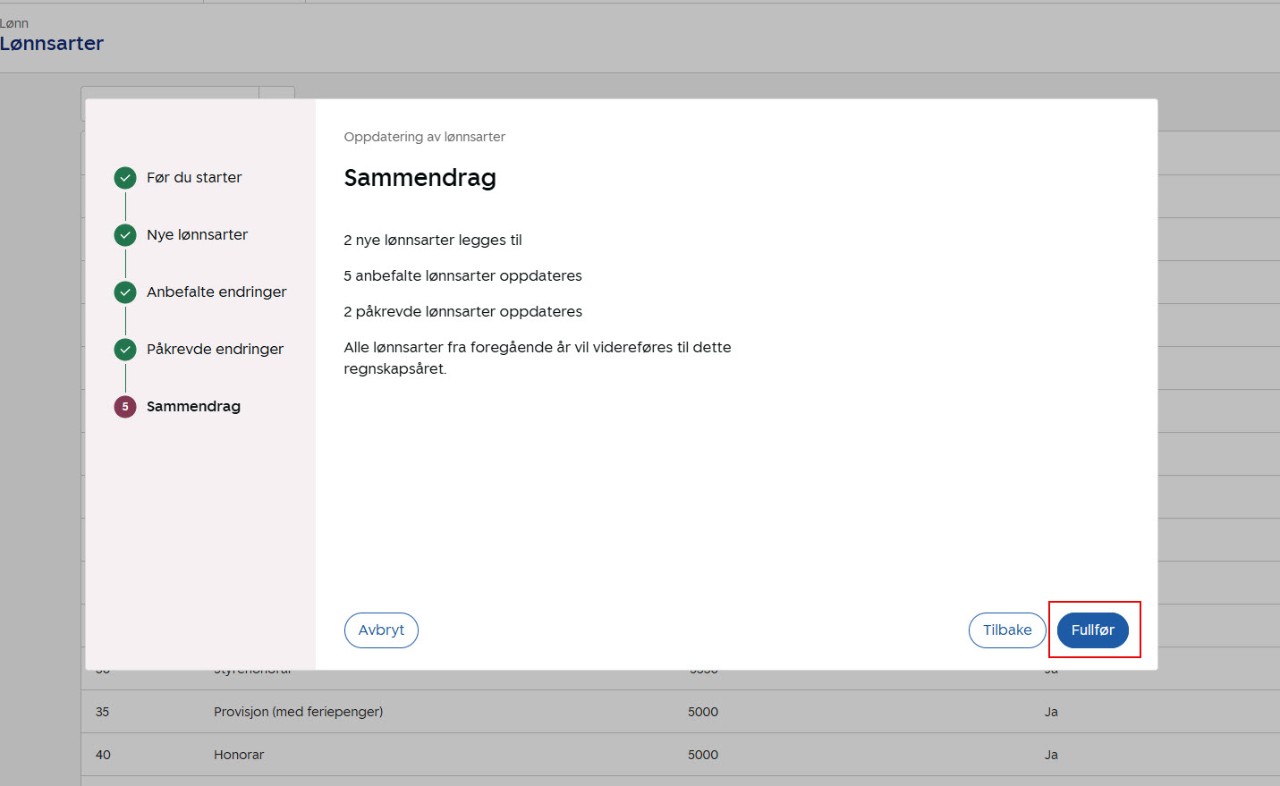Go to the Før du starter step label
The image size is (1280, 786).
[194, 178]
